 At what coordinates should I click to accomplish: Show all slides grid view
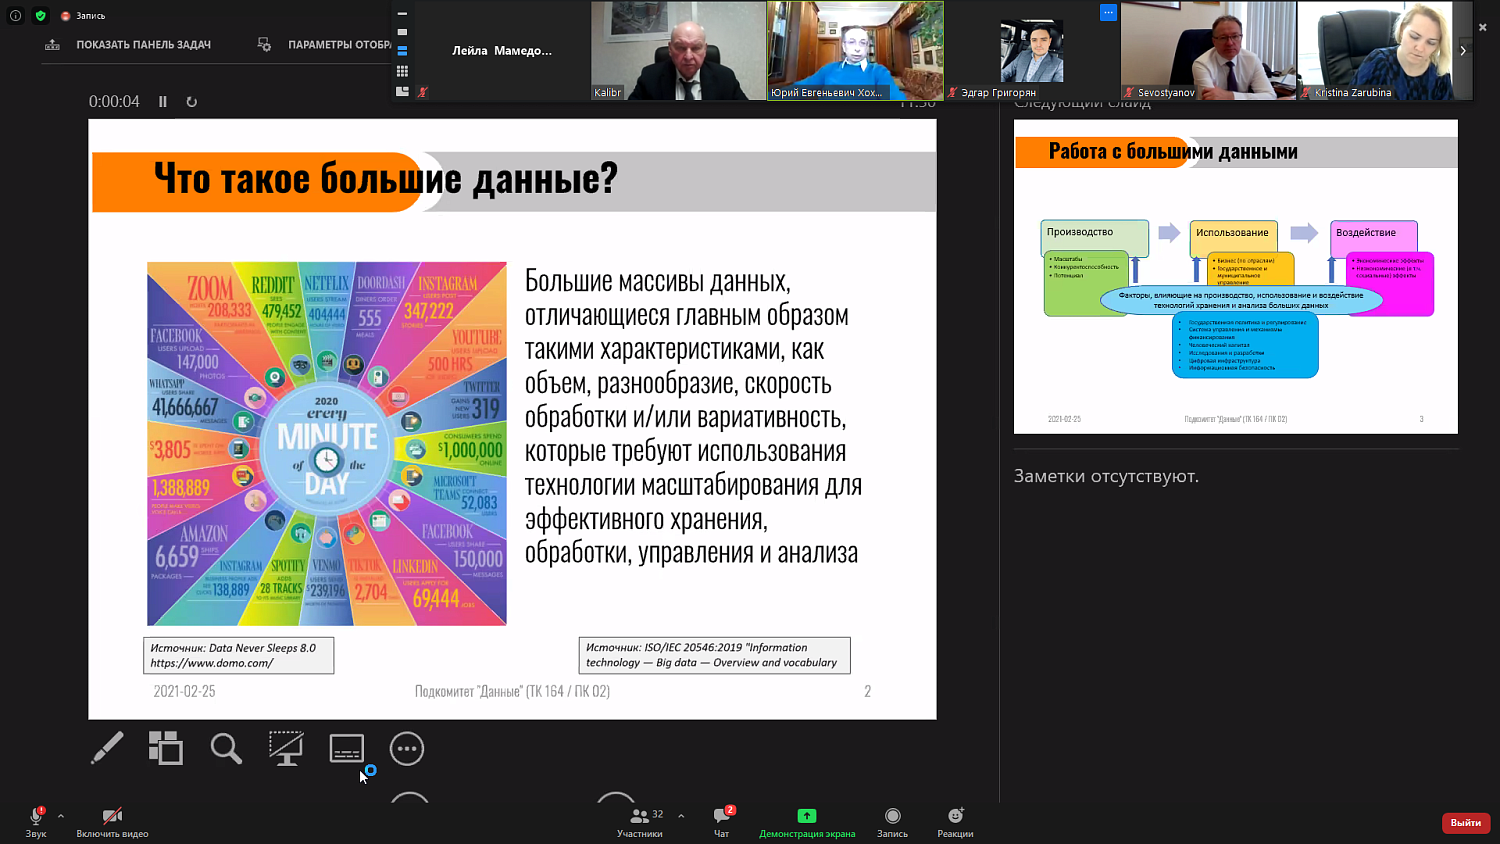[166, 748]
